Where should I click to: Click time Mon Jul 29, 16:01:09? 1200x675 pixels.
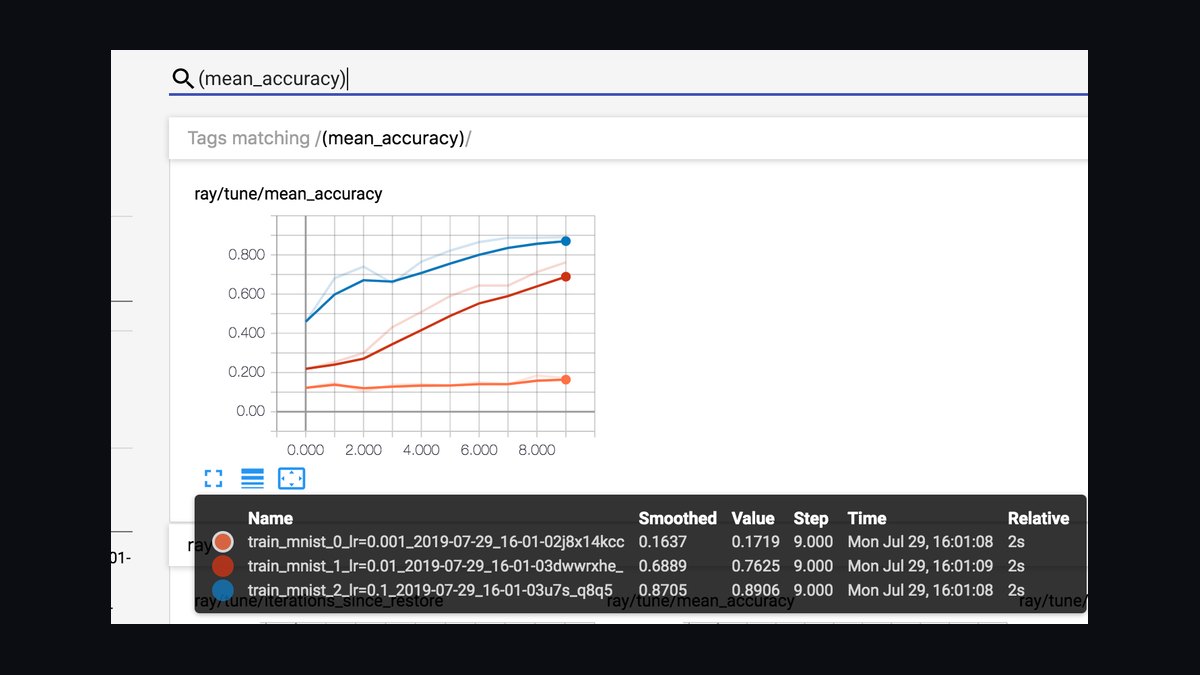point(921,566)
